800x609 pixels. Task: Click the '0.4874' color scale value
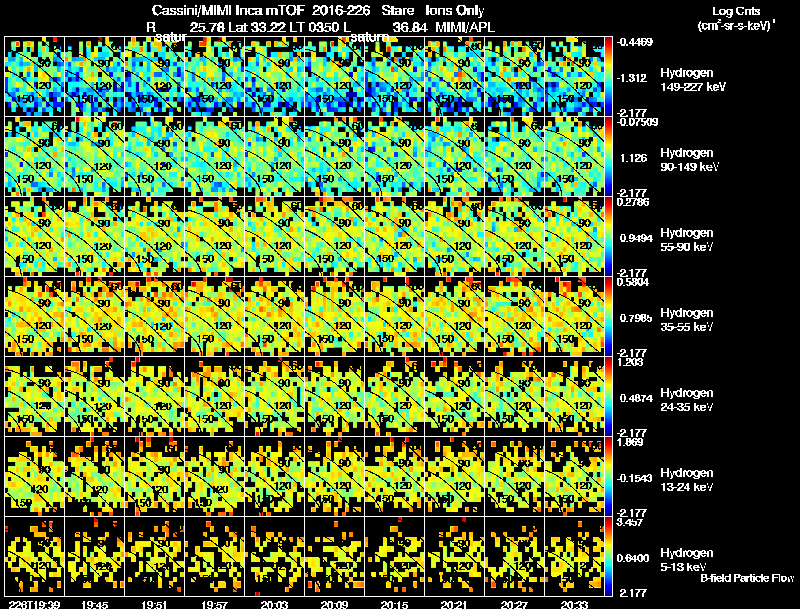click(636, 398)
